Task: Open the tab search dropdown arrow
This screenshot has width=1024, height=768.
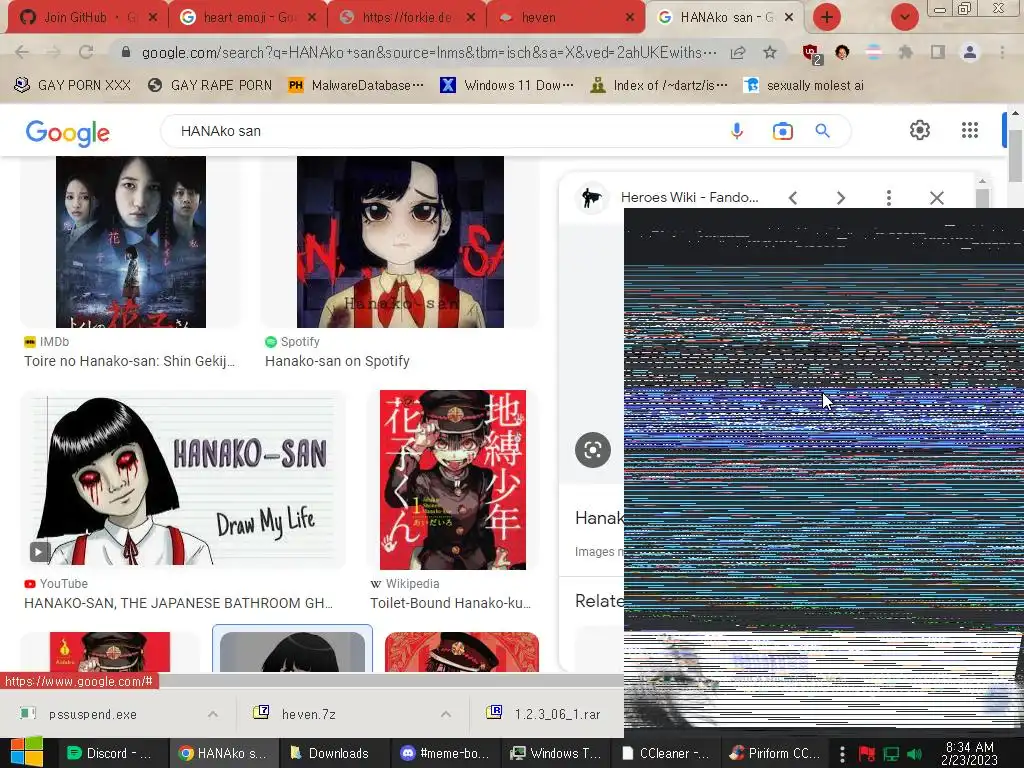Action: 905,17
